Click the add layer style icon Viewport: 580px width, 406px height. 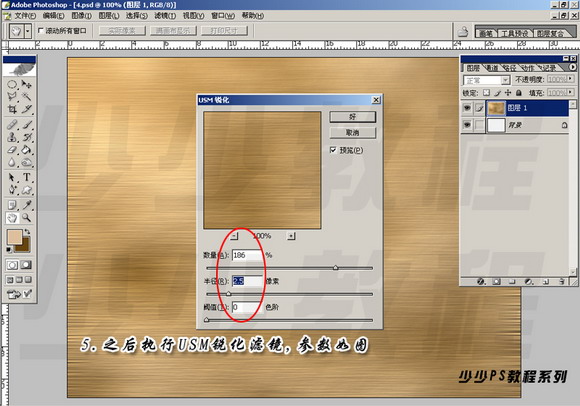pos(480,282)
